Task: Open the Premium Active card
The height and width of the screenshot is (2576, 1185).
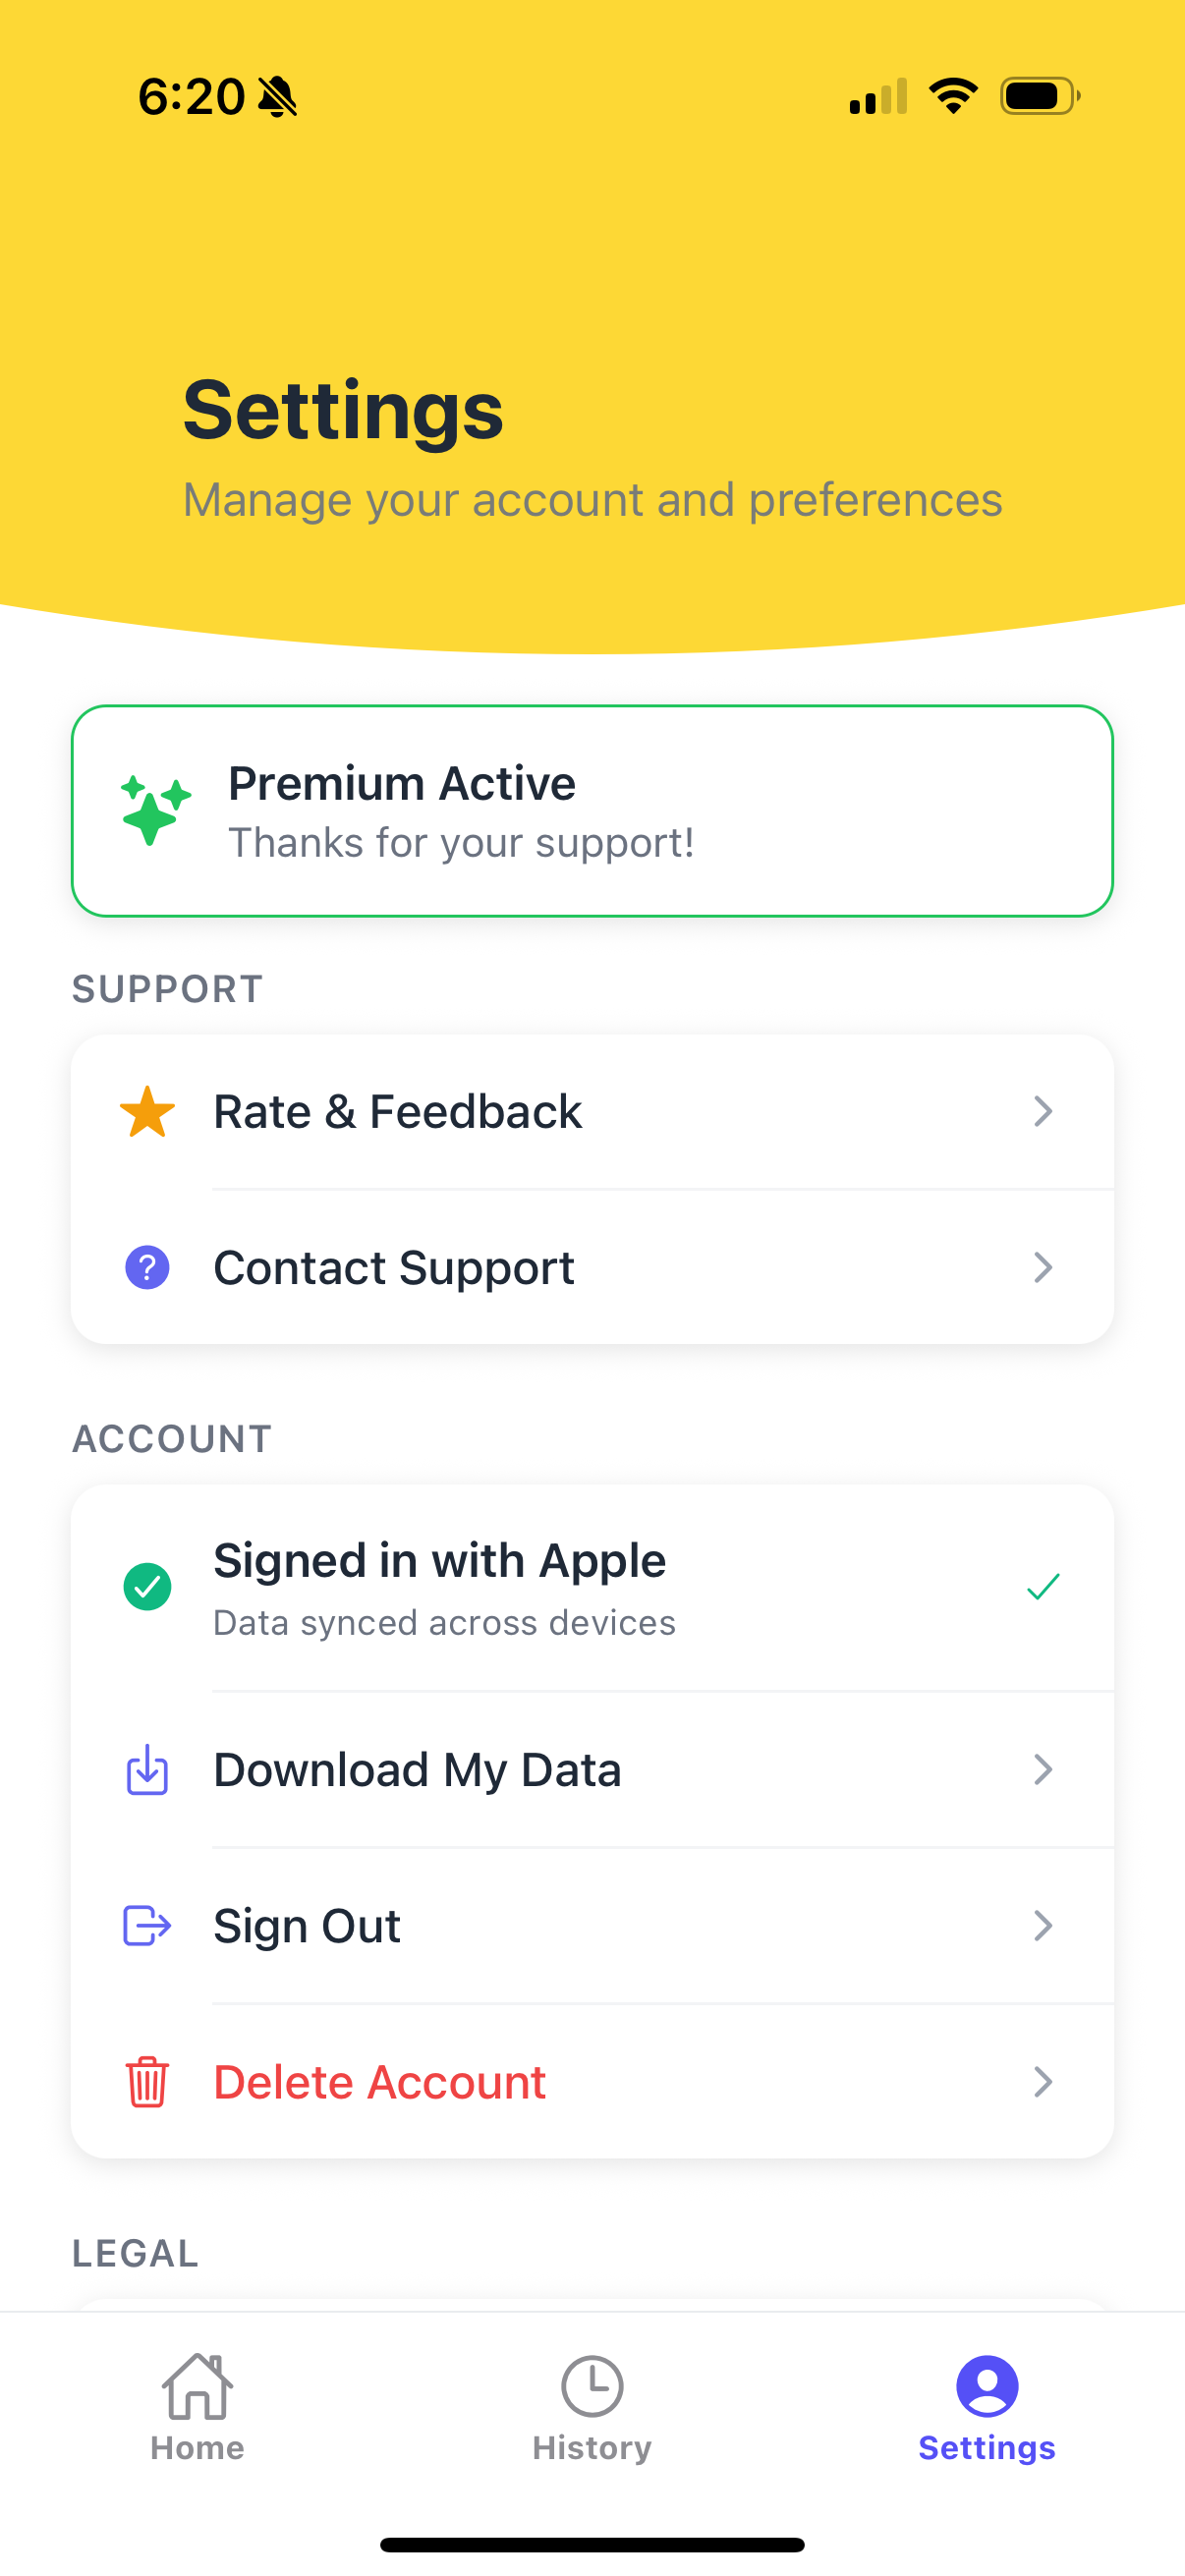Action: pyautogui.click(x=592, y=811)
